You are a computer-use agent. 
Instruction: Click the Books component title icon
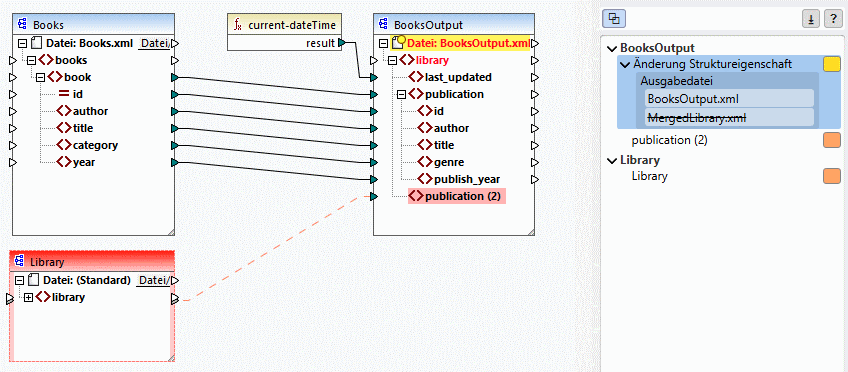pyautogui.click(x=23, y=25)
